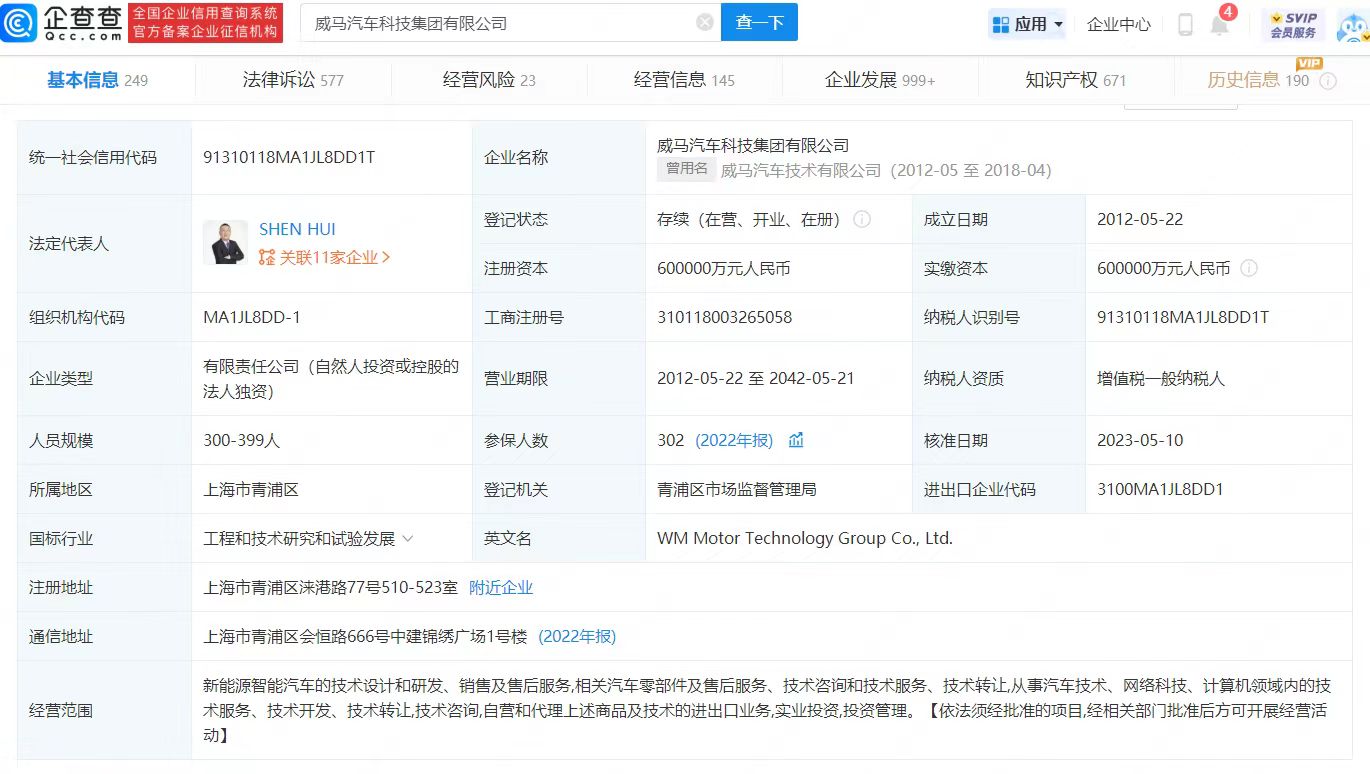The image size is (1370, 774).
Task: Click English name WM Motor Technology Group
Action: click(x=805, y=538)
